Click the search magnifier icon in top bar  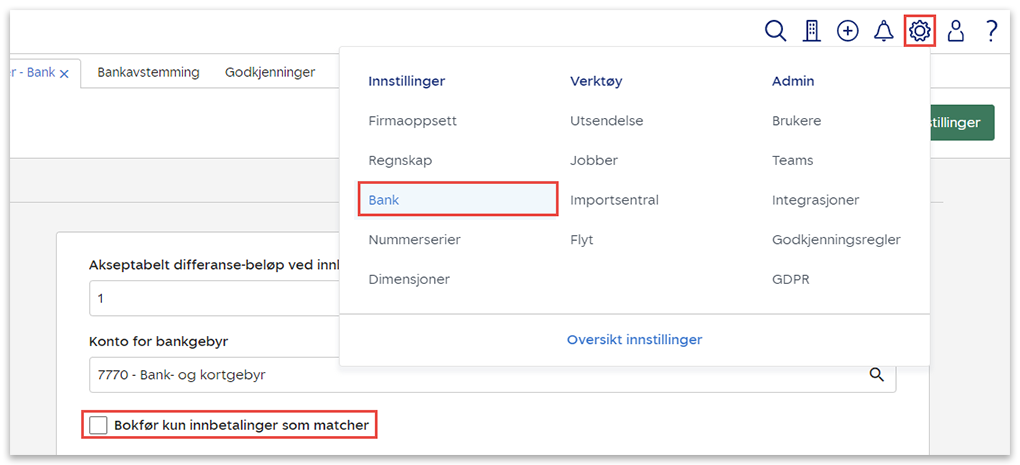[x=775, y=31]
